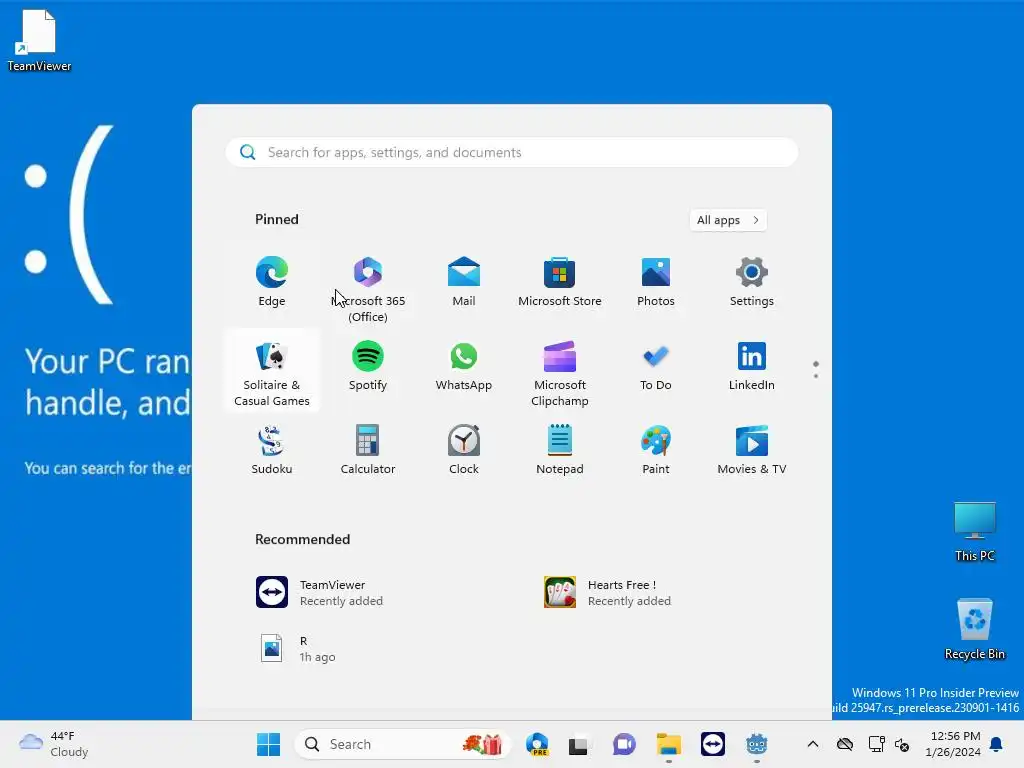1024x768 pixels.
Task: Go to next pinned apps page dots
Action: [x=816, y=370]
